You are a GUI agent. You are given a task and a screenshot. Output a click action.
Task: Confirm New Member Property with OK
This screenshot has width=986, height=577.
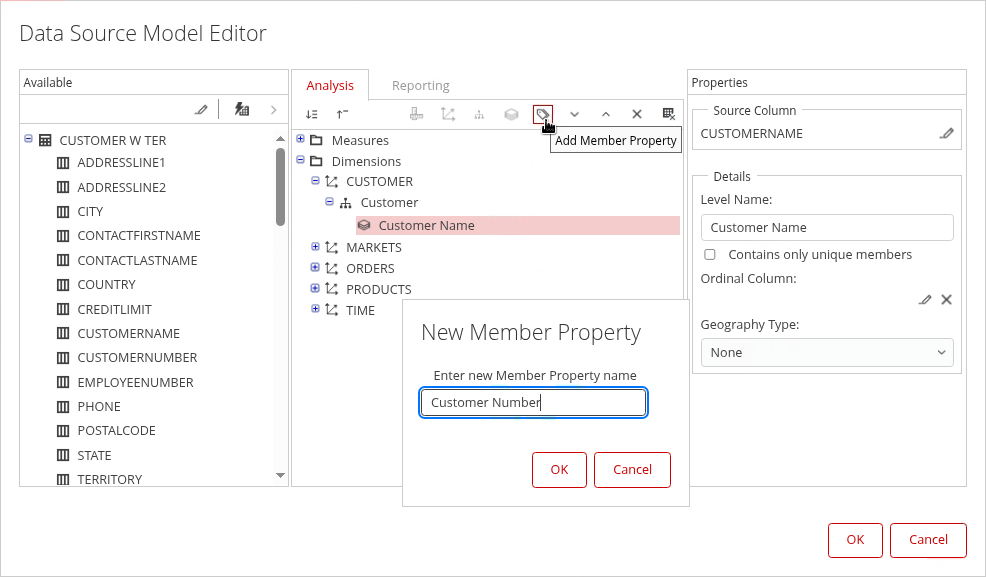click(559, 470)
